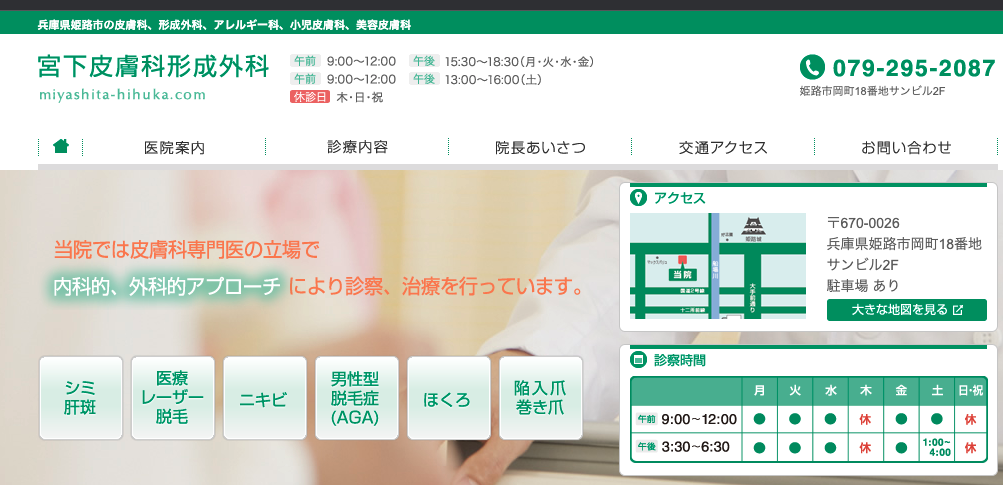Image resolution: width=1003 pixels, height=485 pixels.
Task: Open the 医療レーザー脱毛 button
Action: [x=173, y=398]
